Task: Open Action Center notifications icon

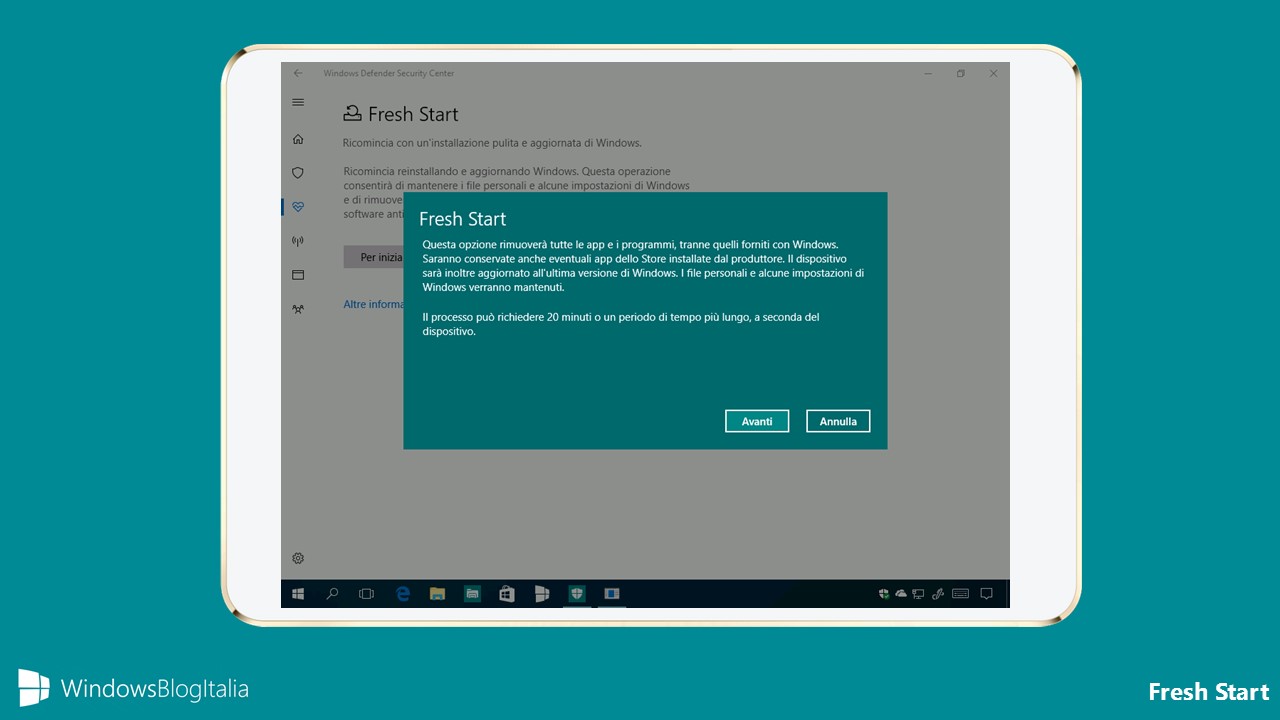Action: pyautogui.click(x=987, y=594)
